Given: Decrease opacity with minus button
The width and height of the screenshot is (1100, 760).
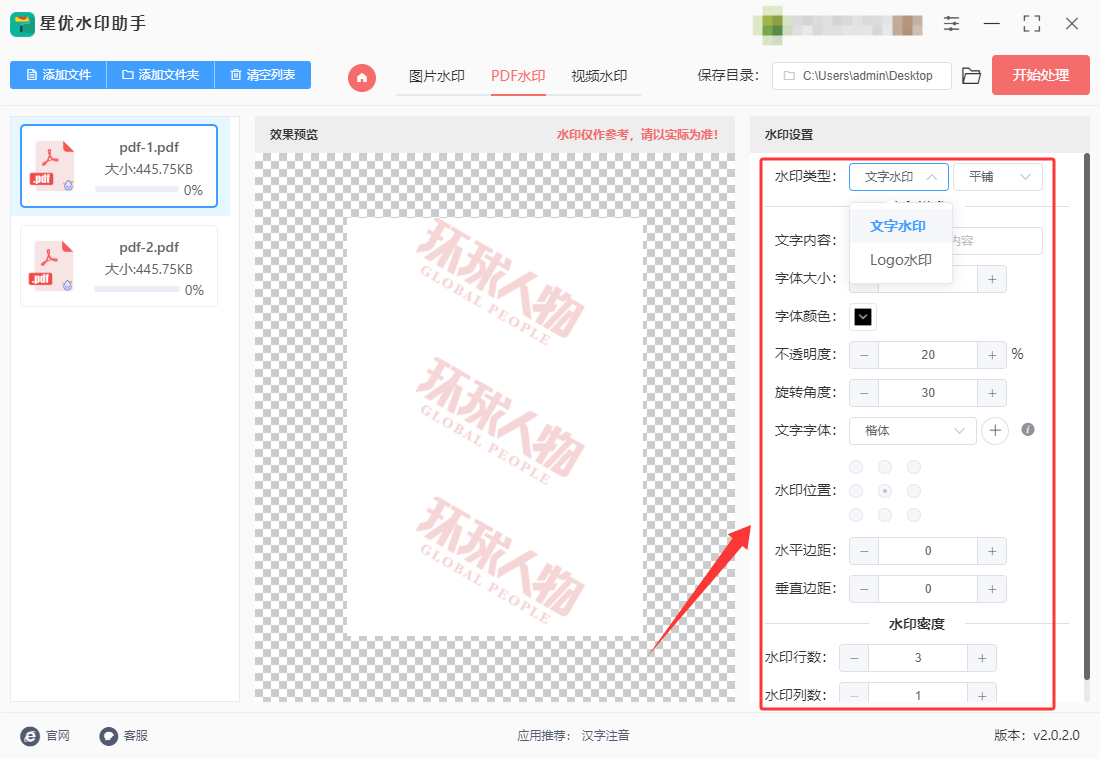Looking at the screenshot, I should (x=864, y=355).
